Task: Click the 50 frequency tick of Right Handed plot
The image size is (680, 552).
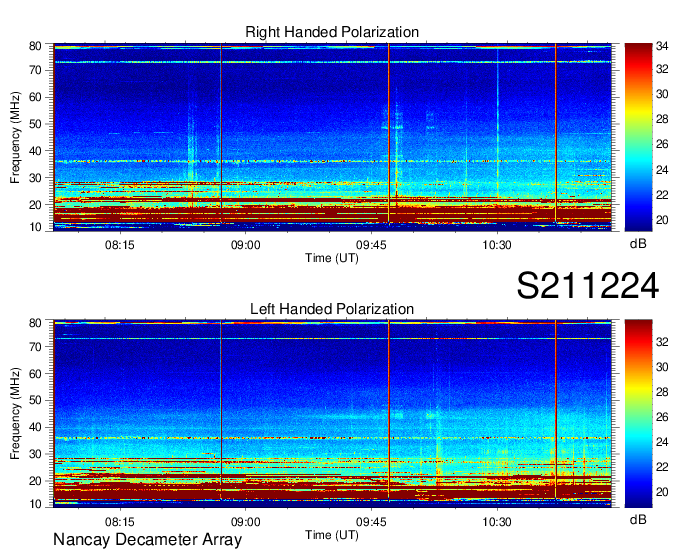Action: (35, 124)
